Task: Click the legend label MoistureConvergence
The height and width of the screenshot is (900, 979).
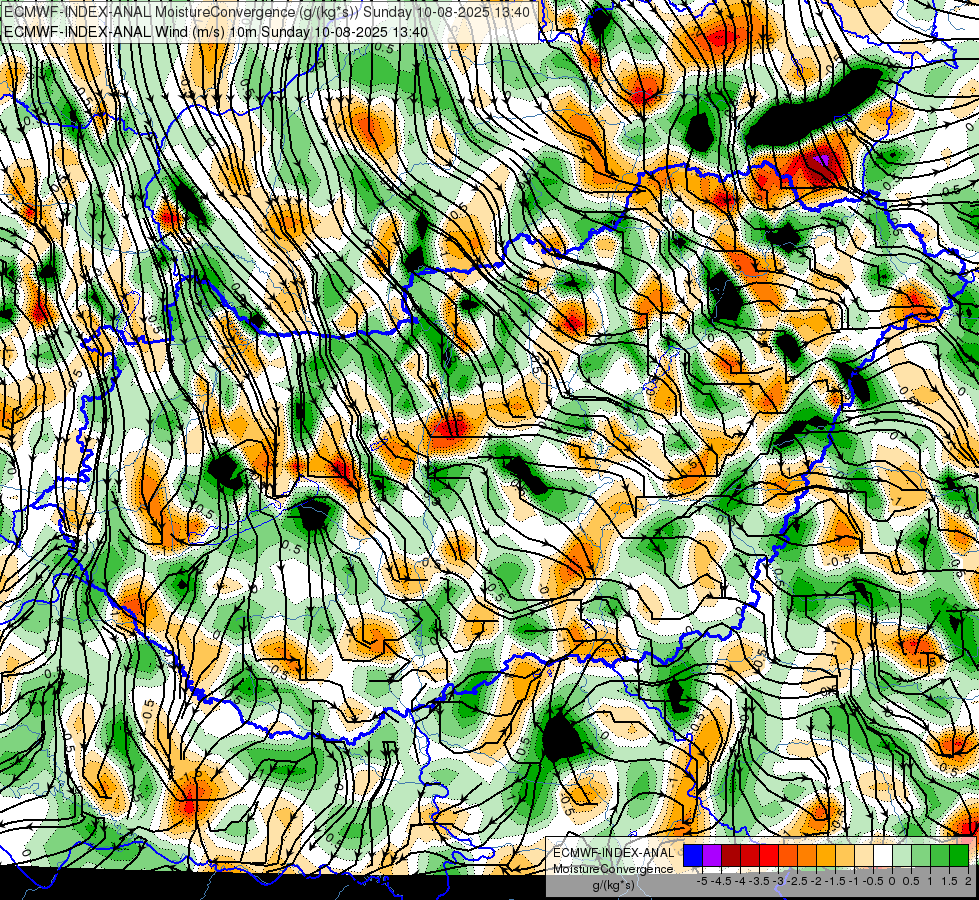Action: coord(613,869)
